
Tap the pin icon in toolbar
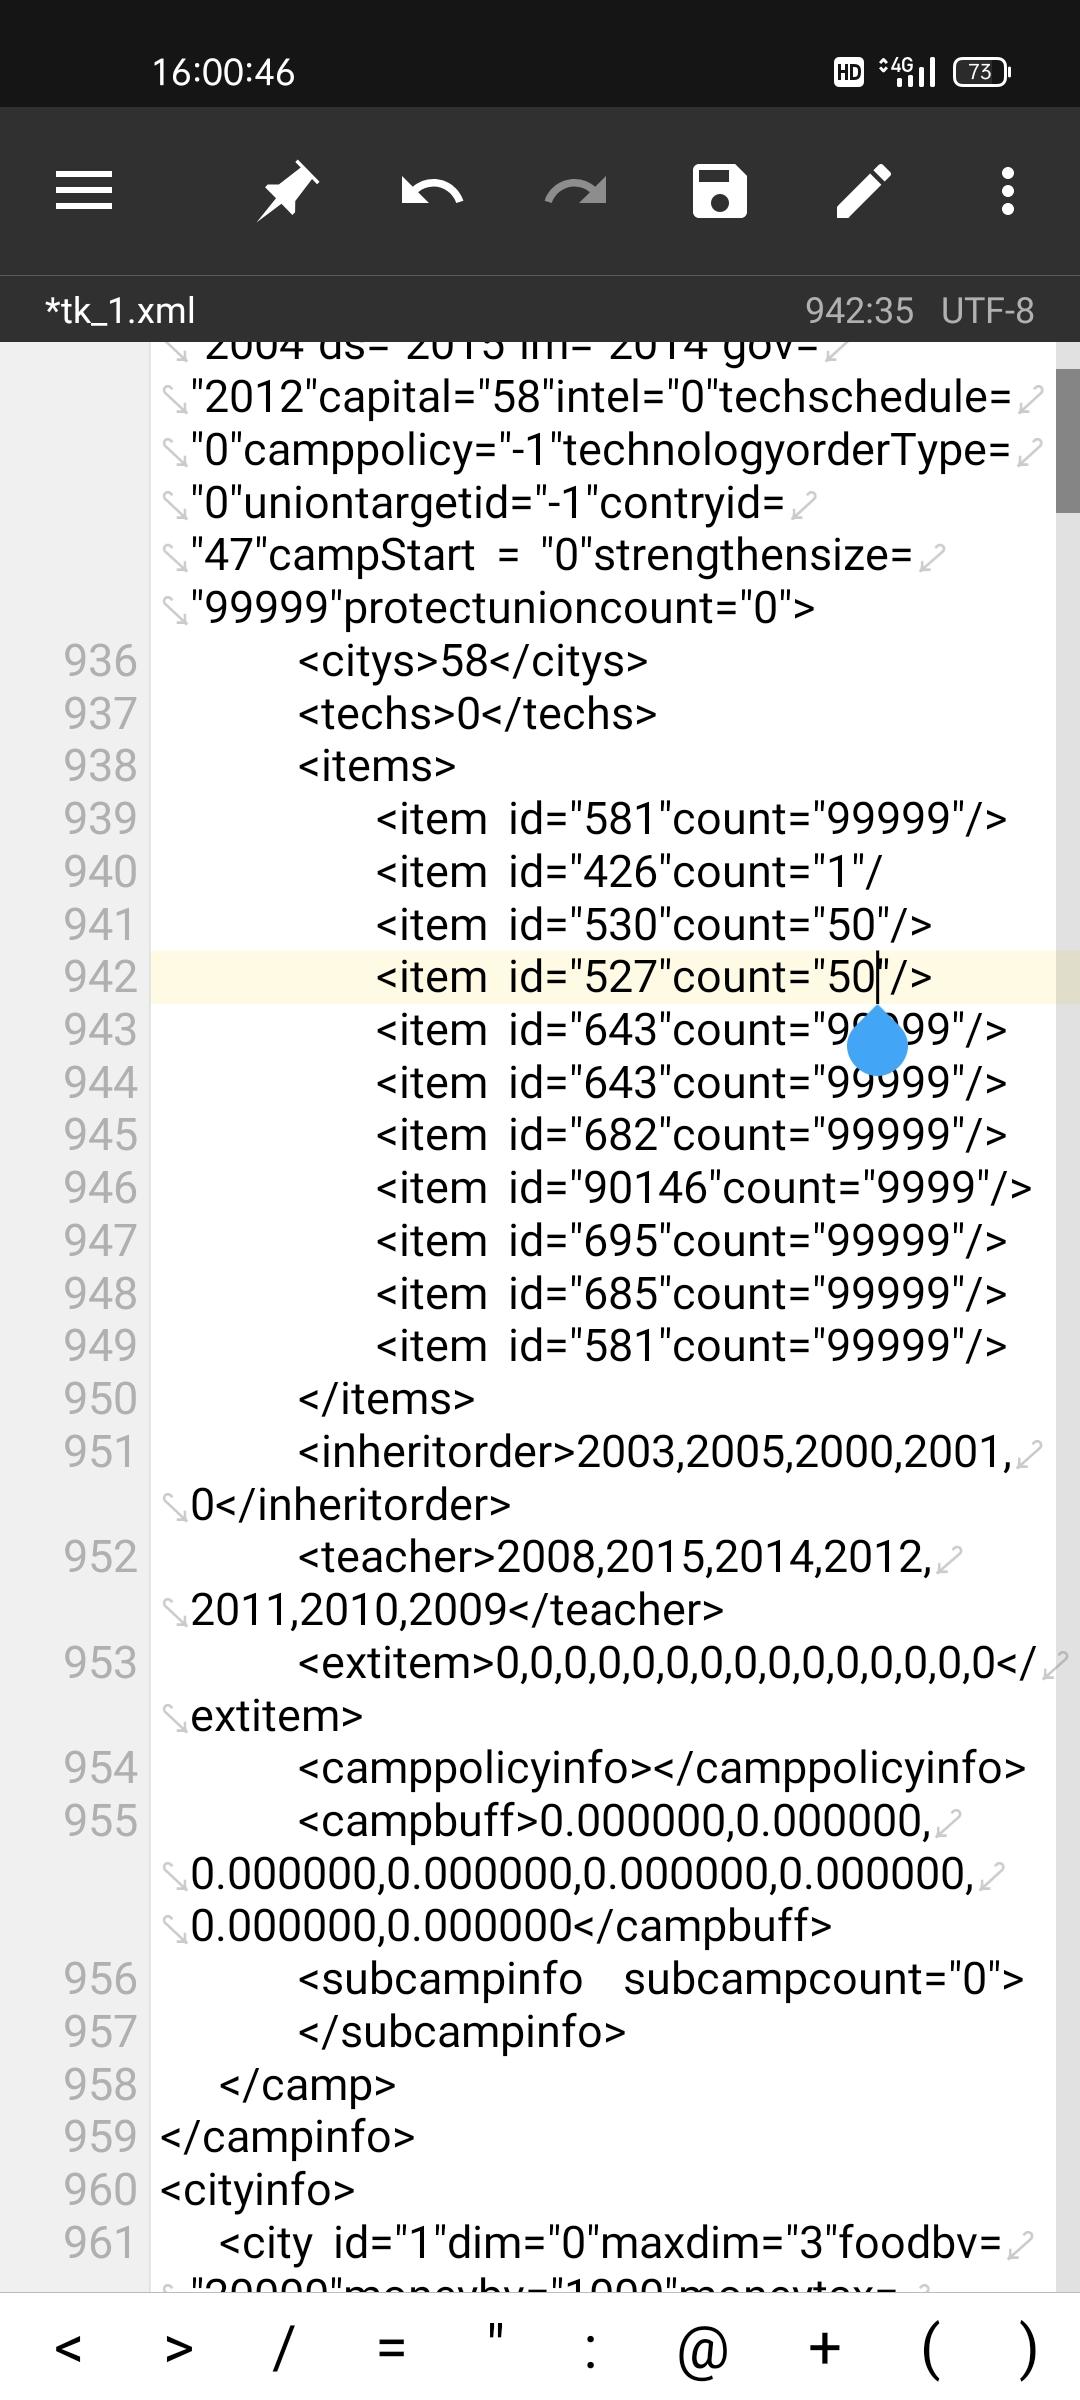288,191
